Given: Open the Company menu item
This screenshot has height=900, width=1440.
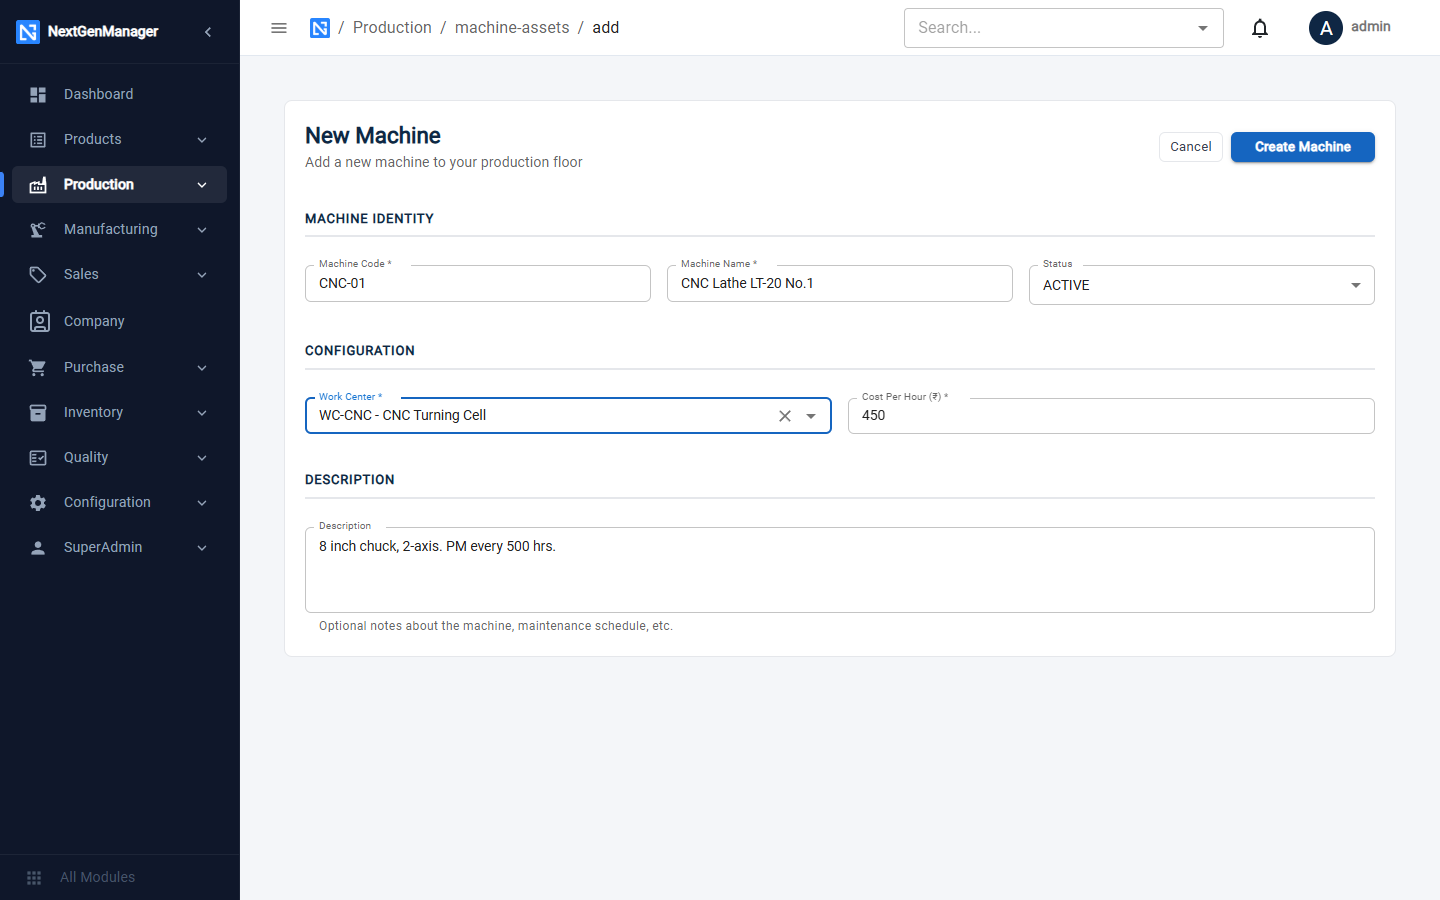Looking at the screenshot, I should (x=120, y=321).
